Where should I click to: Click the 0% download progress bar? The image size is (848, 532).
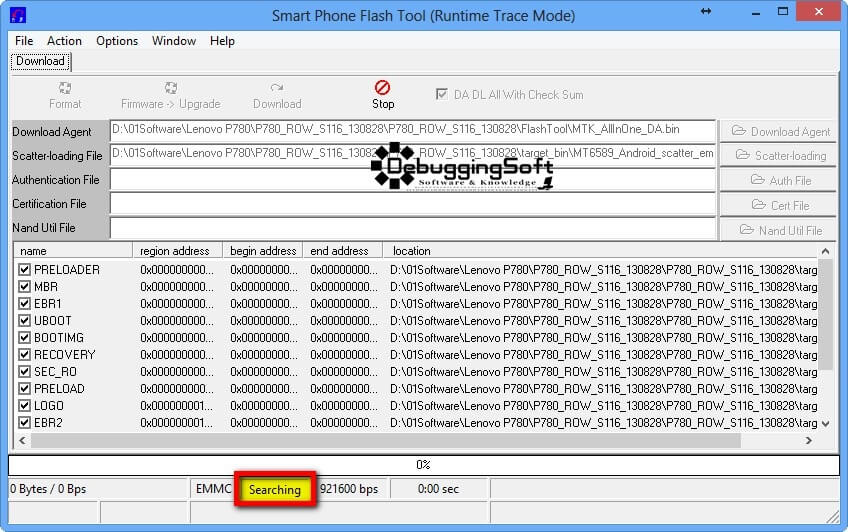[423, 465]
